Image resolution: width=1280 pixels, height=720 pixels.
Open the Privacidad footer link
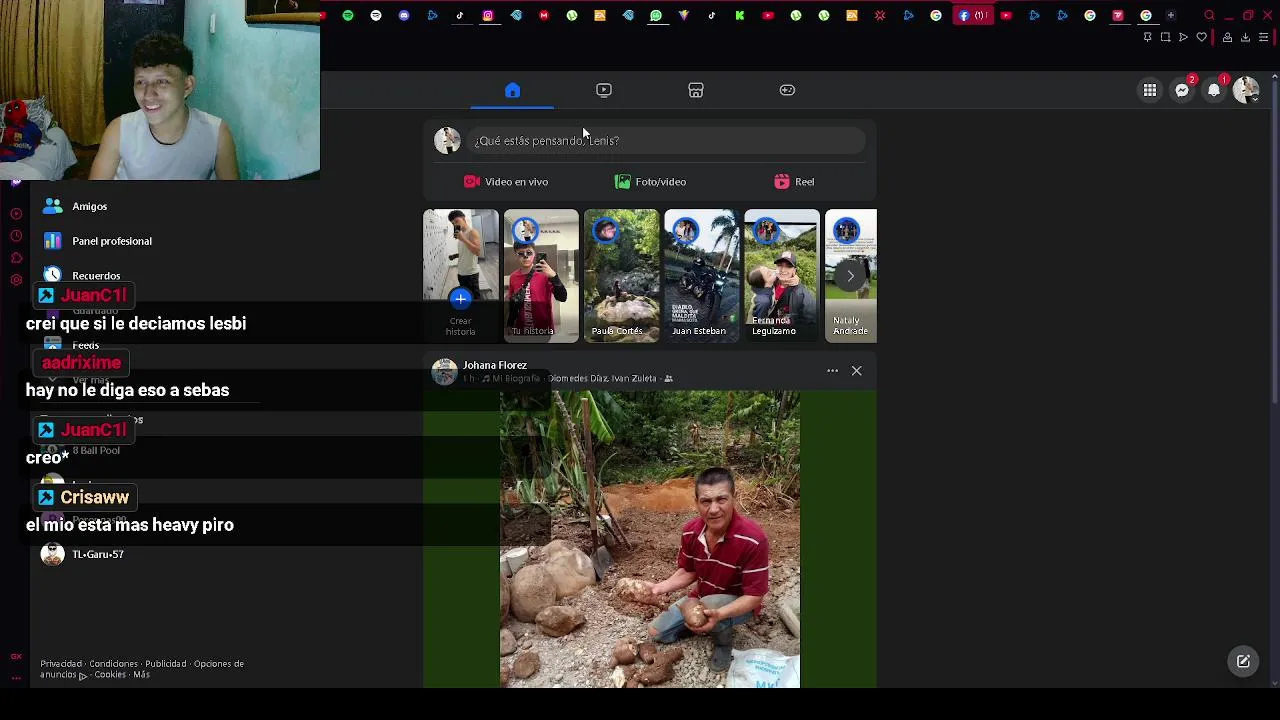point(61,664)
